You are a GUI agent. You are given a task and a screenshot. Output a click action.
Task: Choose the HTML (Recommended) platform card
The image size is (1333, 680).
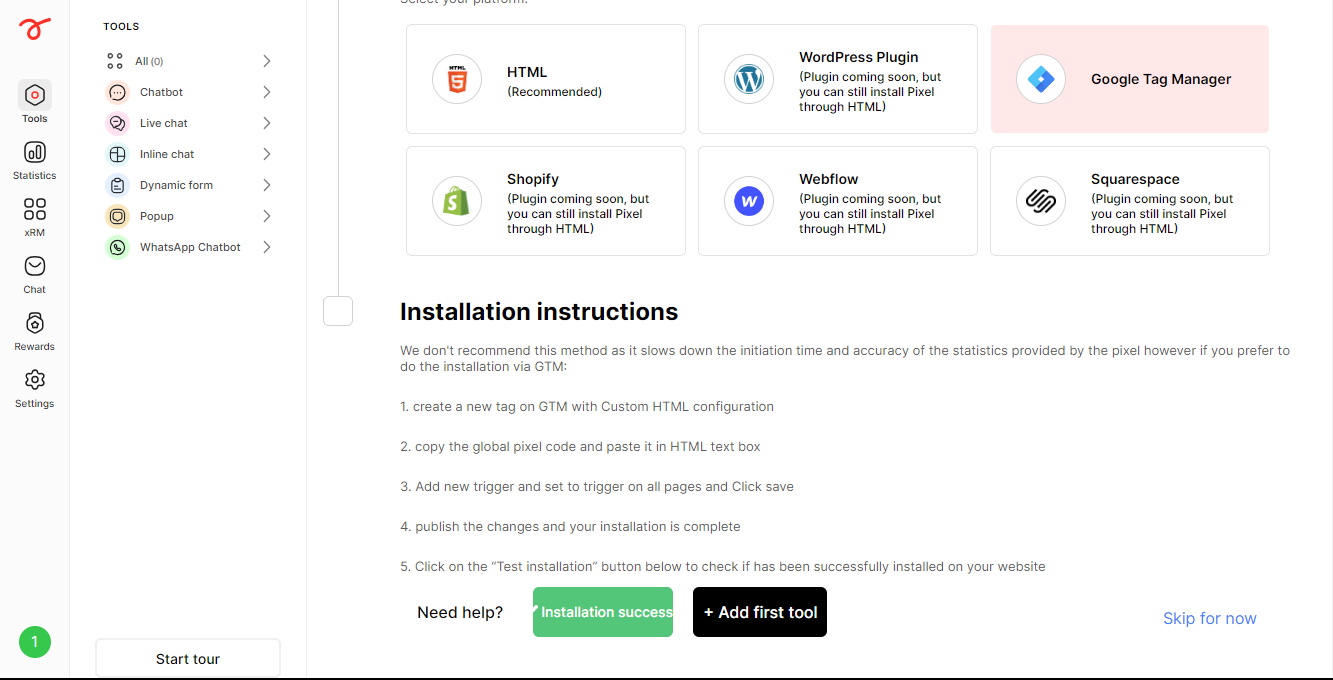pyautogui.click(x=546, y=79)
